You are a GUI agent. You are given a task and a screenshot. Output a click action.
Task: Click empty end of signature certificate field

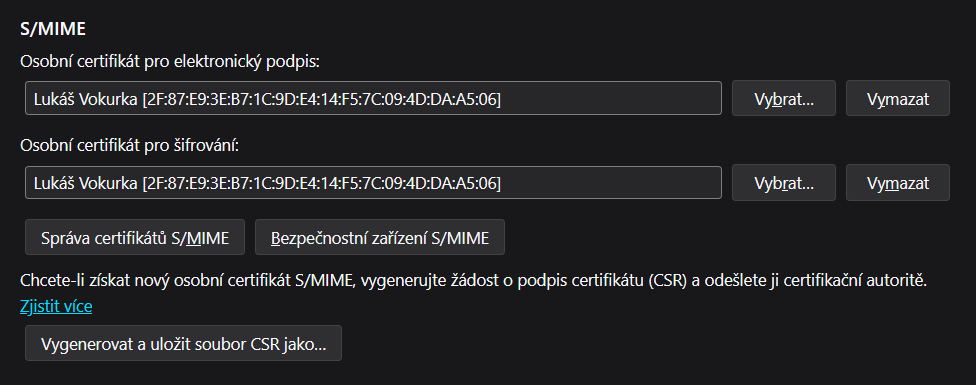pos(610,98)
